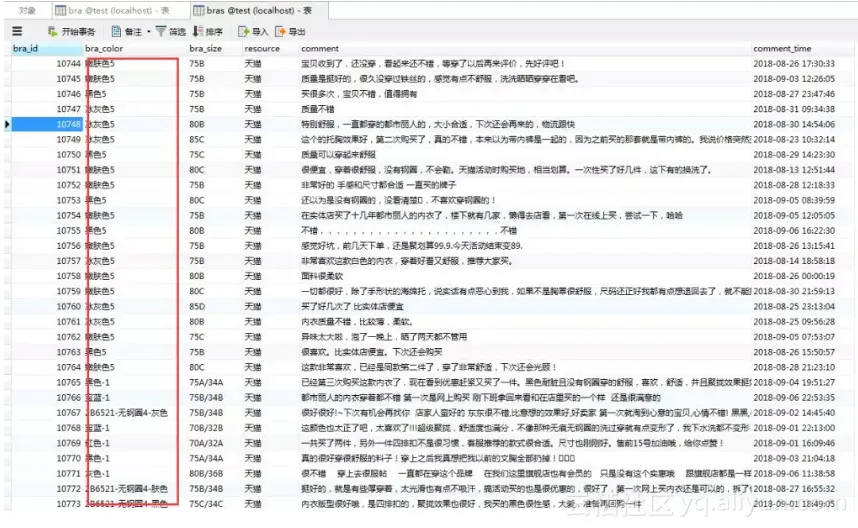Viewport: 858px width, 528px height.
Task: Click bra_color cell B6521-无钢圈4-灰色 in row 10767
Action: [x=127, y=413]
